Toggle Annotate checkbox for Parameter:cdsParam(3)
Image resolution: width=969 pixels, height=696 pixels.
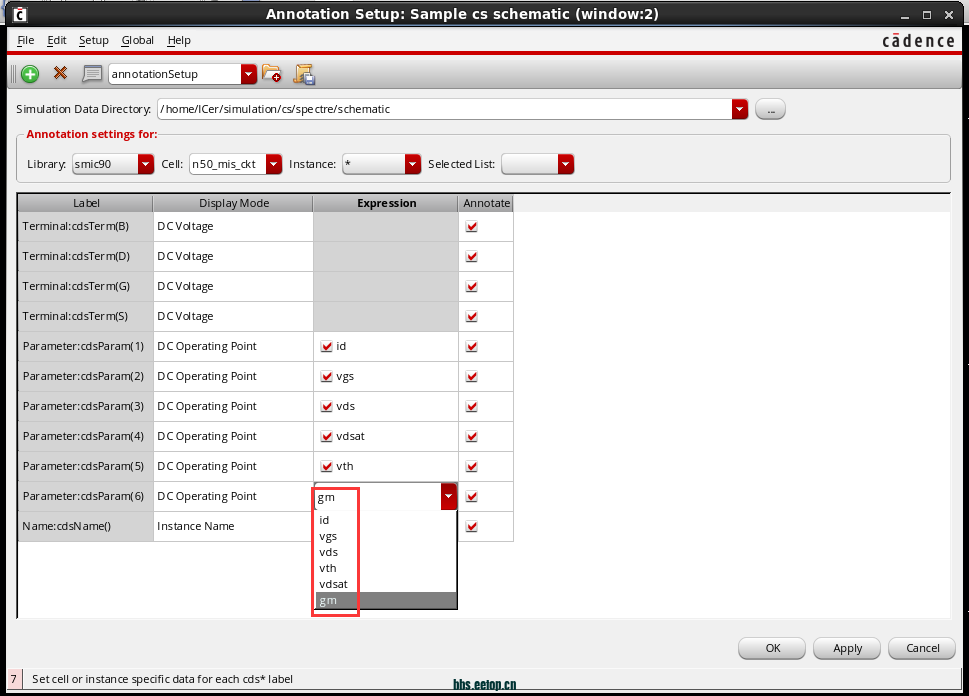472,406
